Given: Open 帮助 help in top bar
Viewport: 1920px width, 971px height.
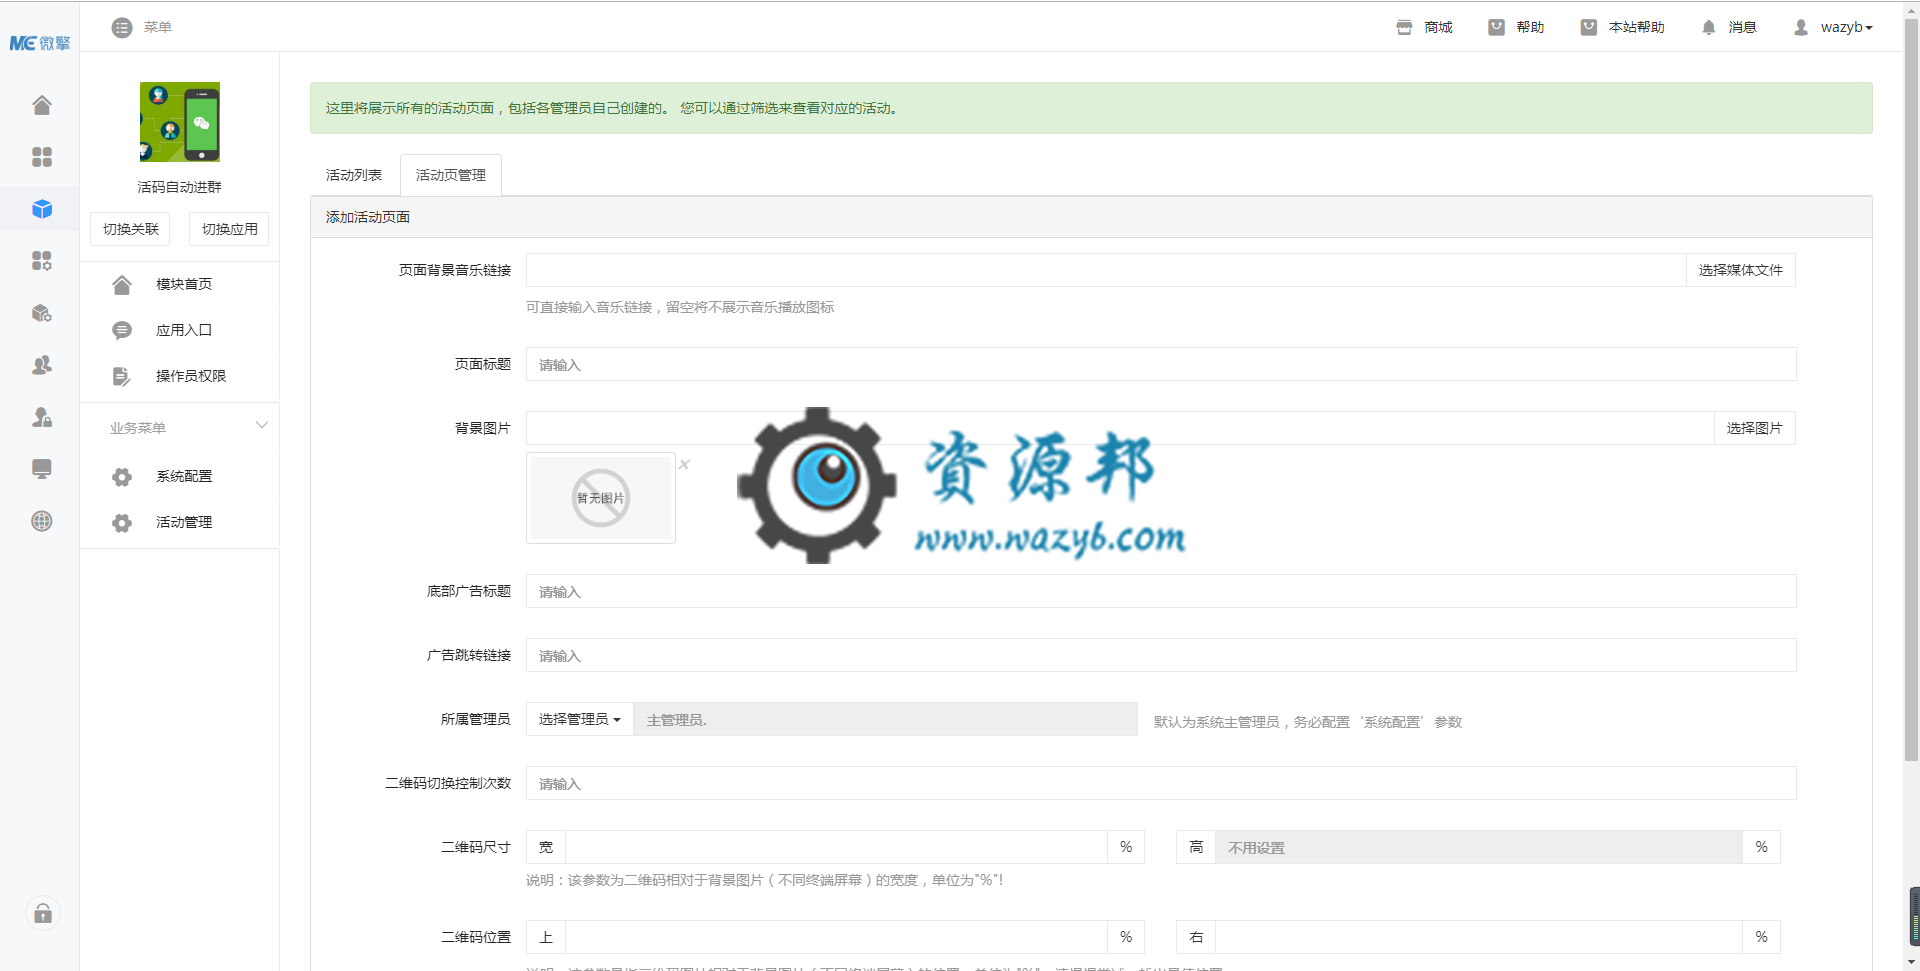Looking at the screenshot, I should [1516, 27].
